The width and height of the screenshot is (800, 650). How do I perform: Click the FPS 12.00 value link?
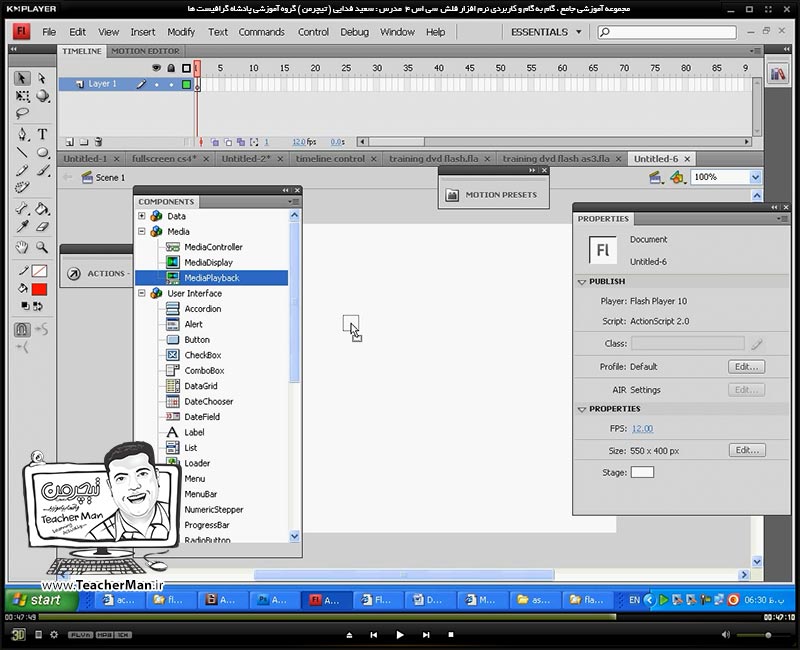pyautogui.click(x=642, y=429)
